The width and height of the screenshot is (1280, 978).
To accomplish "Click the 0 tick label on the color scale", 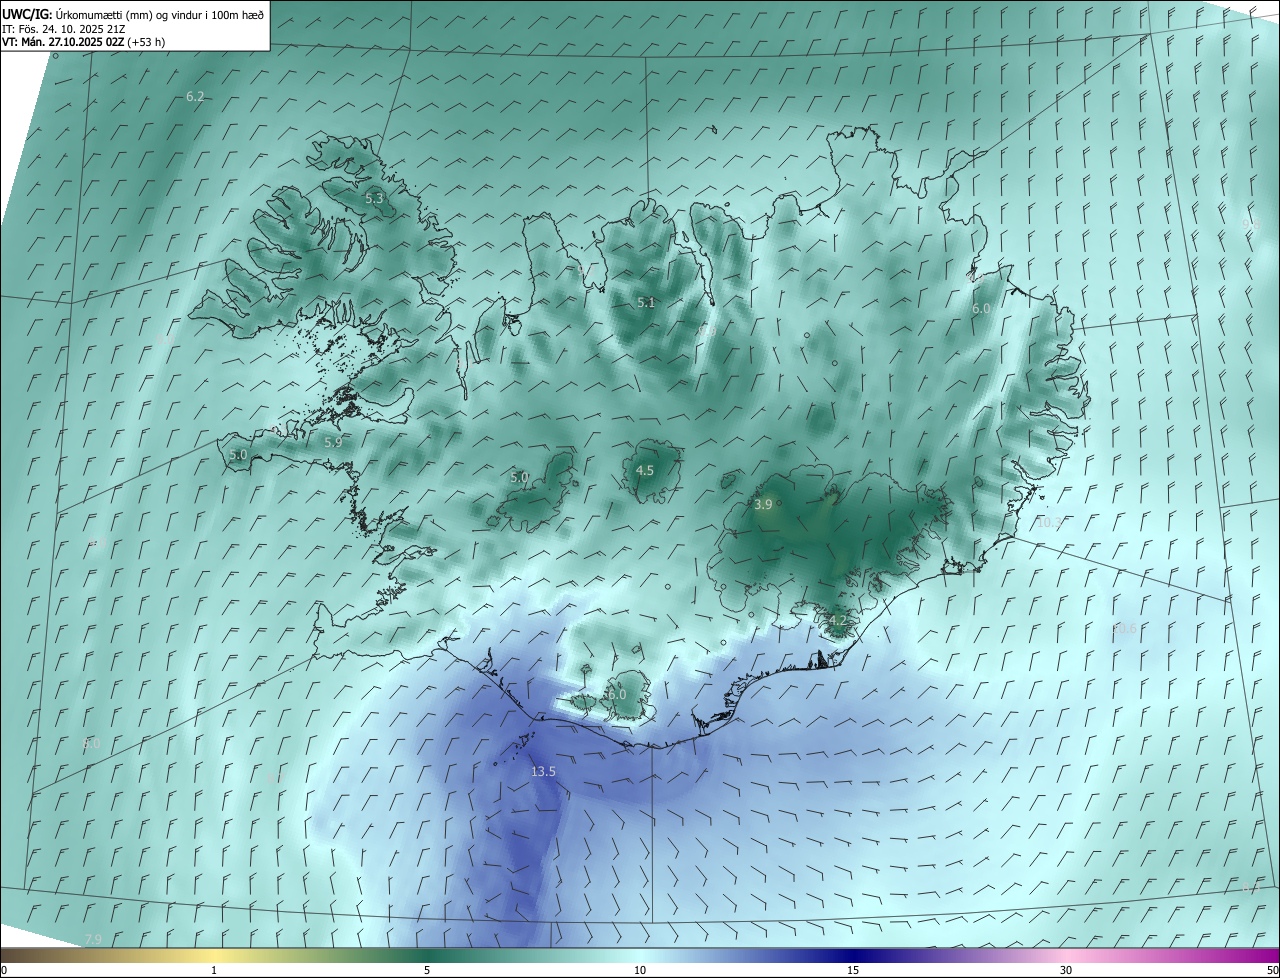I will (x=4, y=970).
